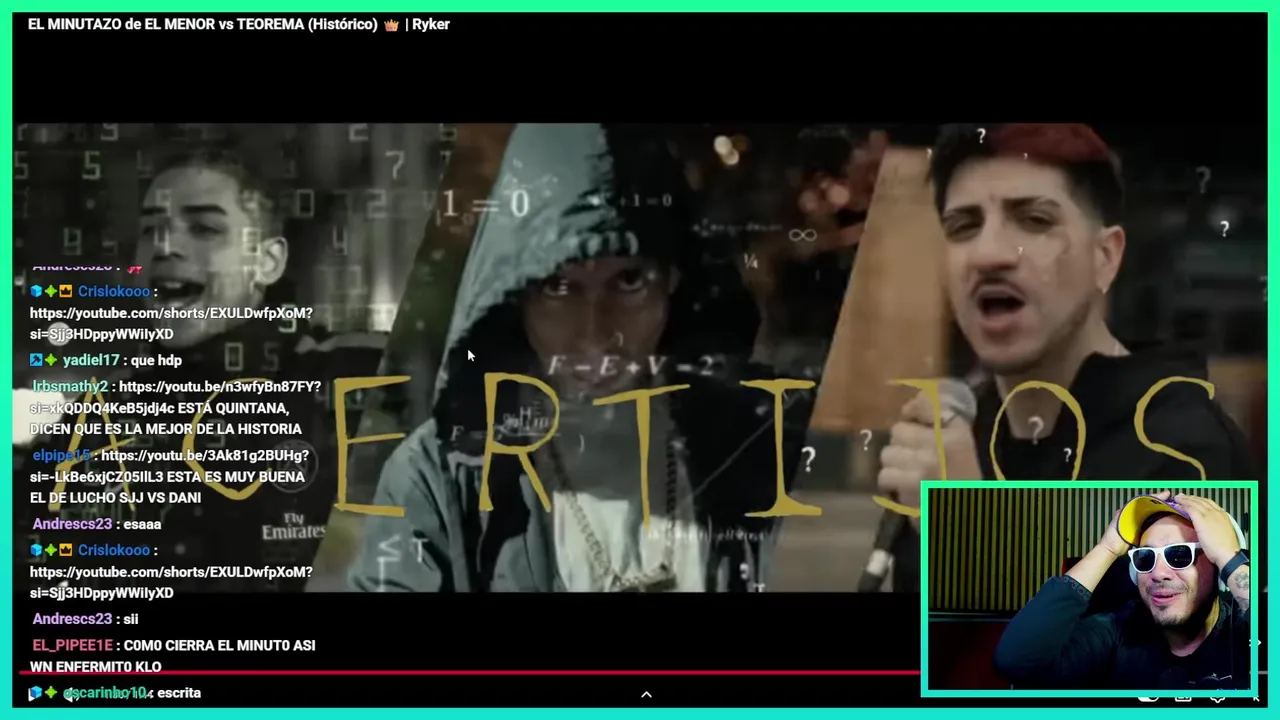The width and height of the screenshot is (1280, 720).
Task: Click the streamer webcam overlay
Action: point(1089,589)
